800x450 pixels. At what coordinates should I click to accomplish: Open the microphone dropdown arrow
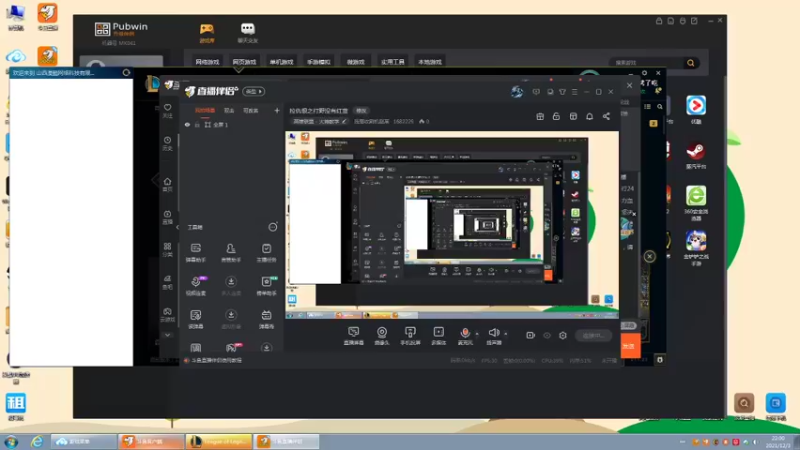(477, 334)
